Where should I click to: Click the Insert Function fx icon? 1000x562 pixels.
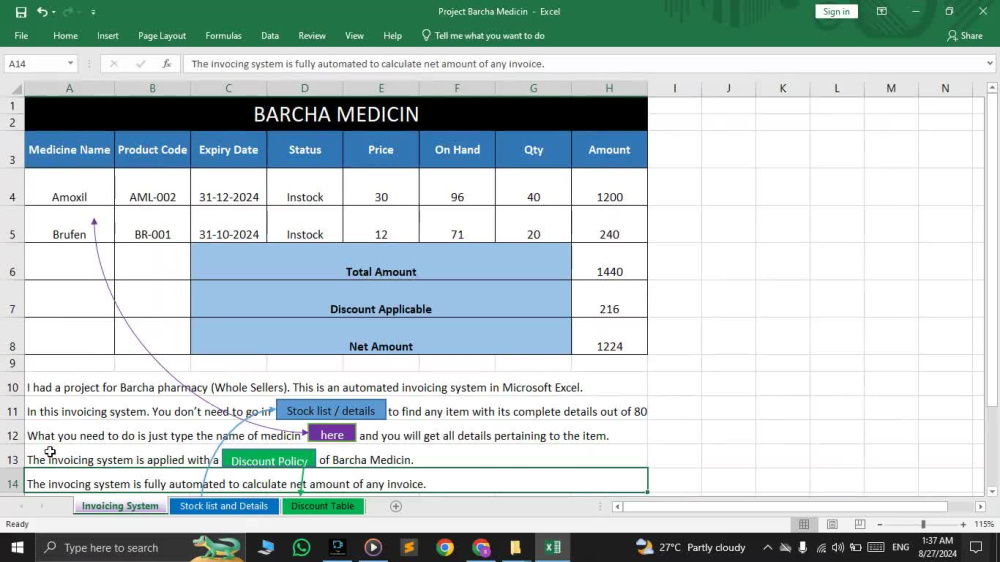click(166, 64)
